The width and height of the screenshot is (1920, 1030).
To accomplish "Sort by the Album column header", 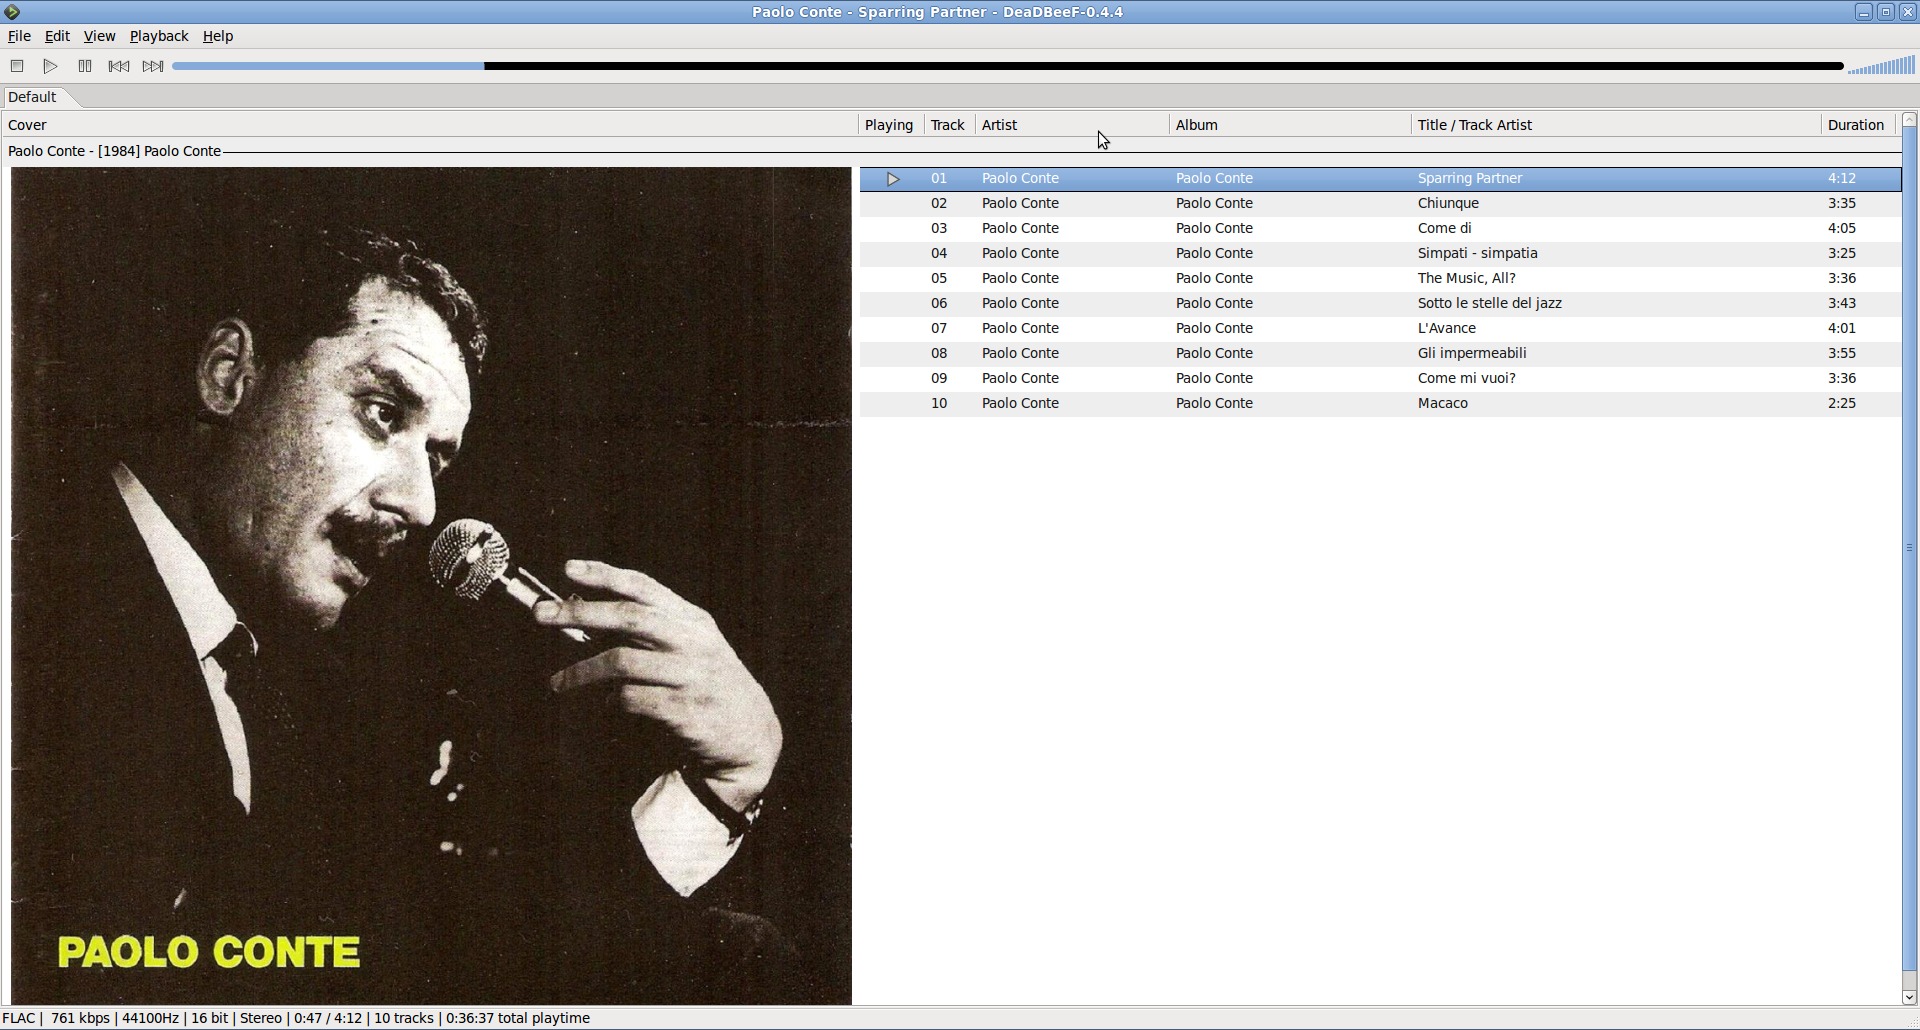I will (x=1290, y=125).
